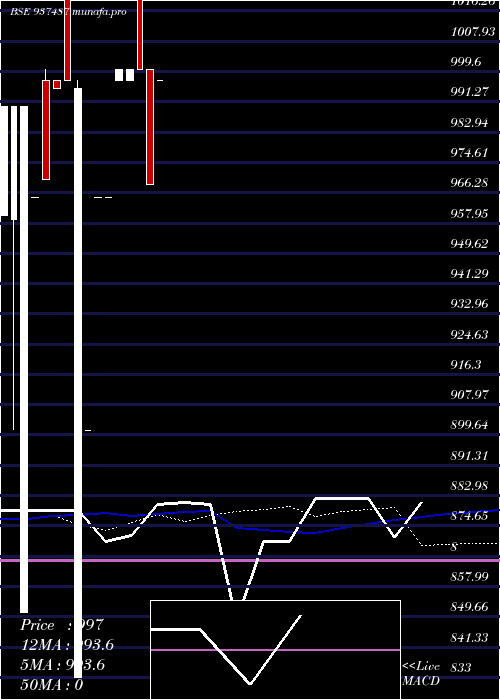Click the 833 price axis label
Screen dimensions: 500x700
461,668
